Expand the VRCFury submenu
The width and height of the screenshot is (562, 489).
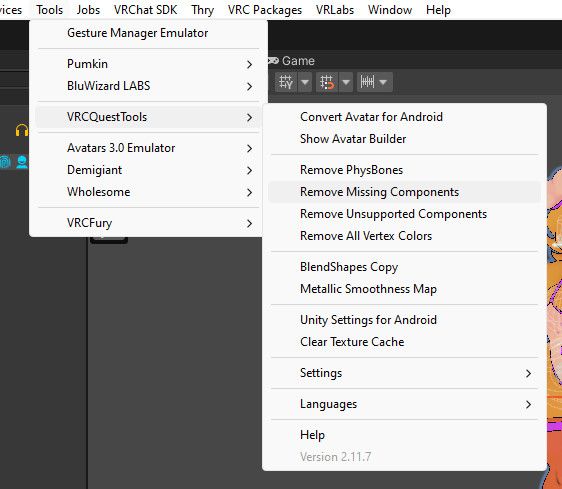148,223
